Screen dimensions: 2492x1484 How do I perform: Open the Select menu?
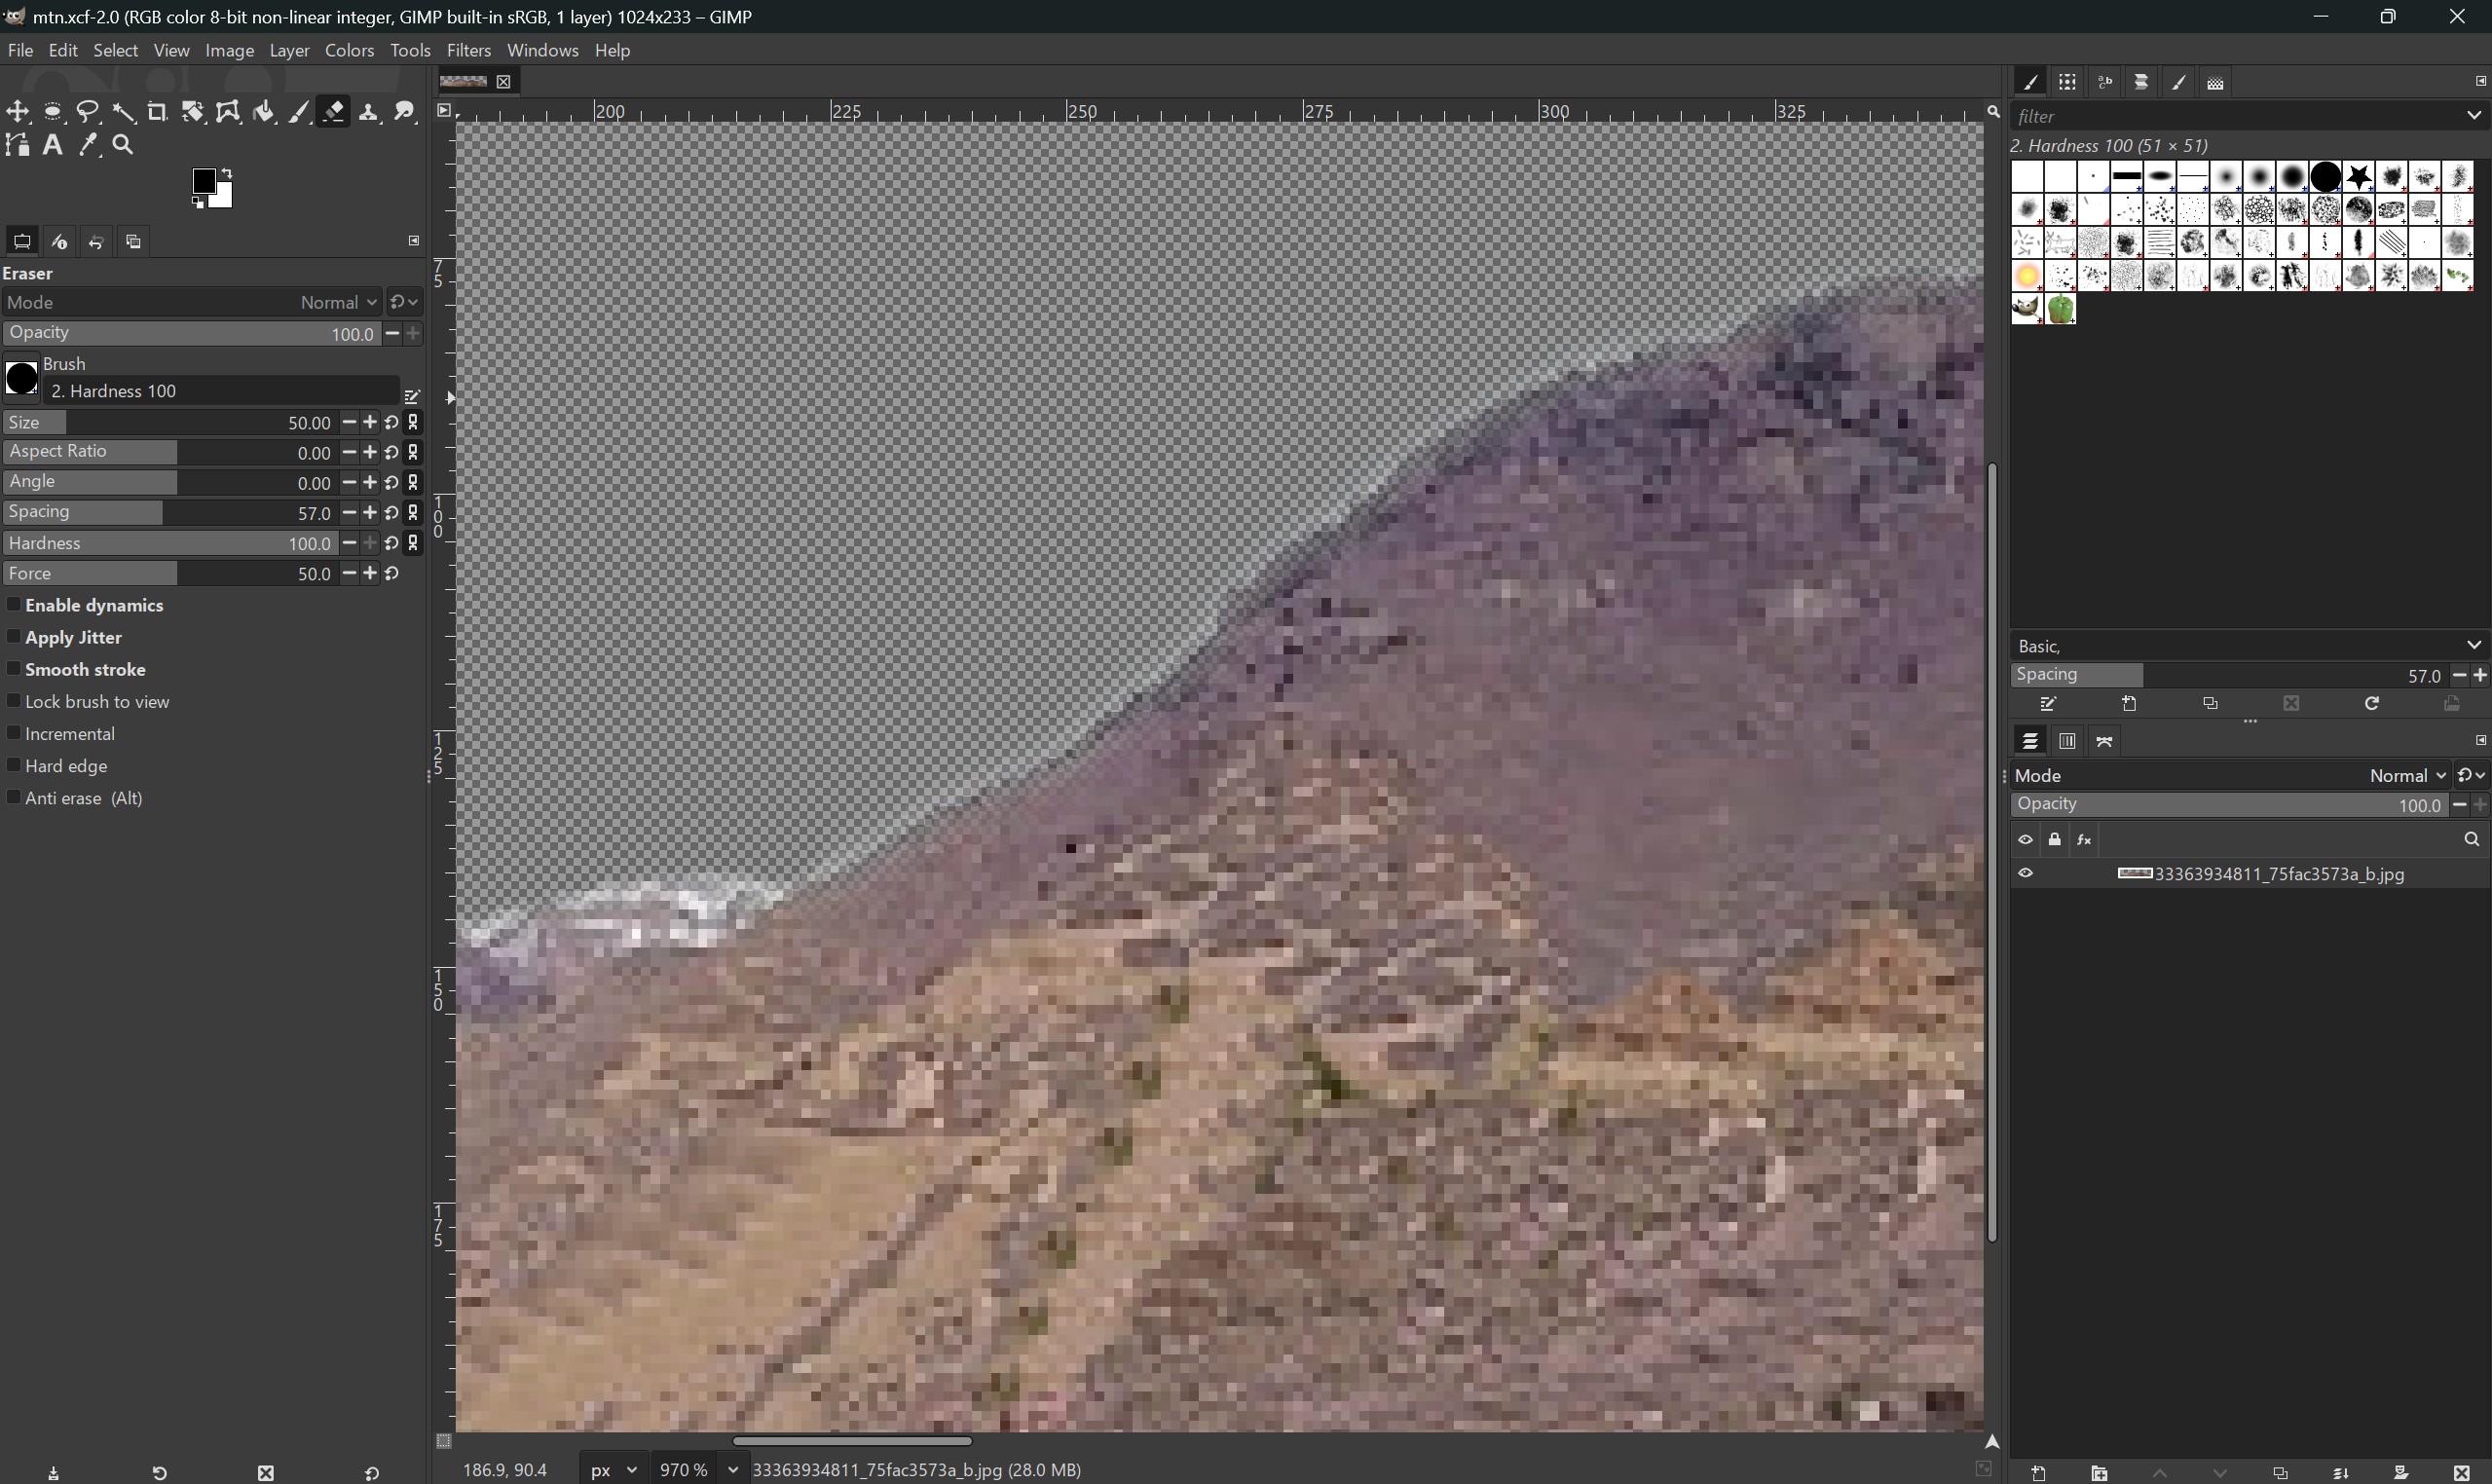point(116,50)
